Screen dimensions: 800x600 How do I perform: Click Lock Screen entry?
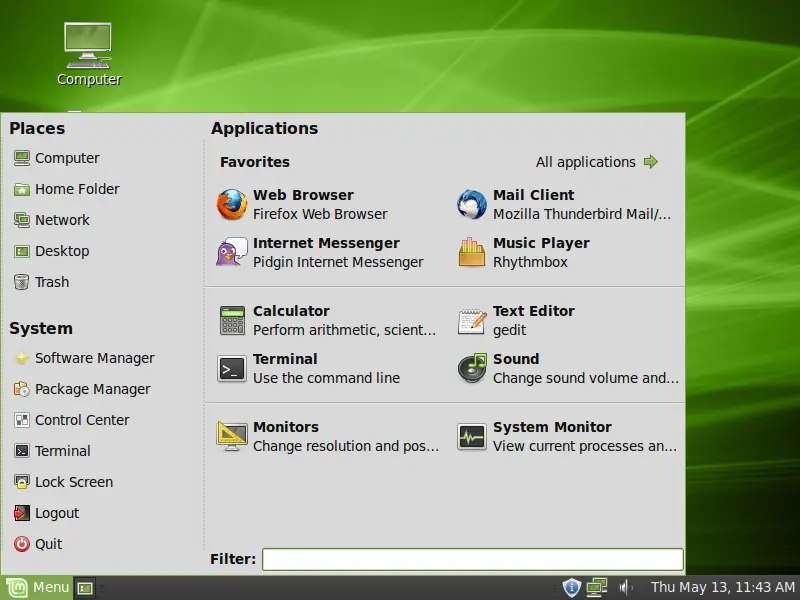[x=73, y=482]
